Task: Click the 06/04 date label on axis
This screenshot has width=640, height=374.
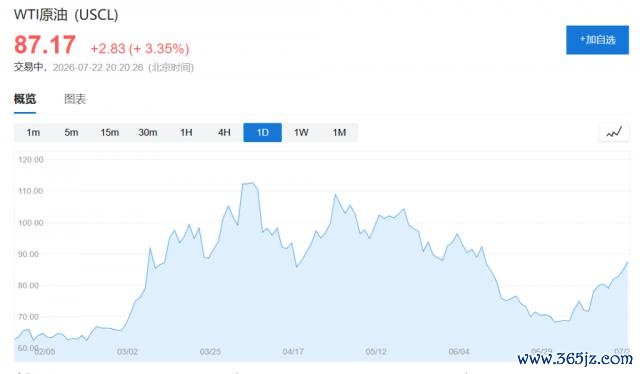Action: coord(459,352)
